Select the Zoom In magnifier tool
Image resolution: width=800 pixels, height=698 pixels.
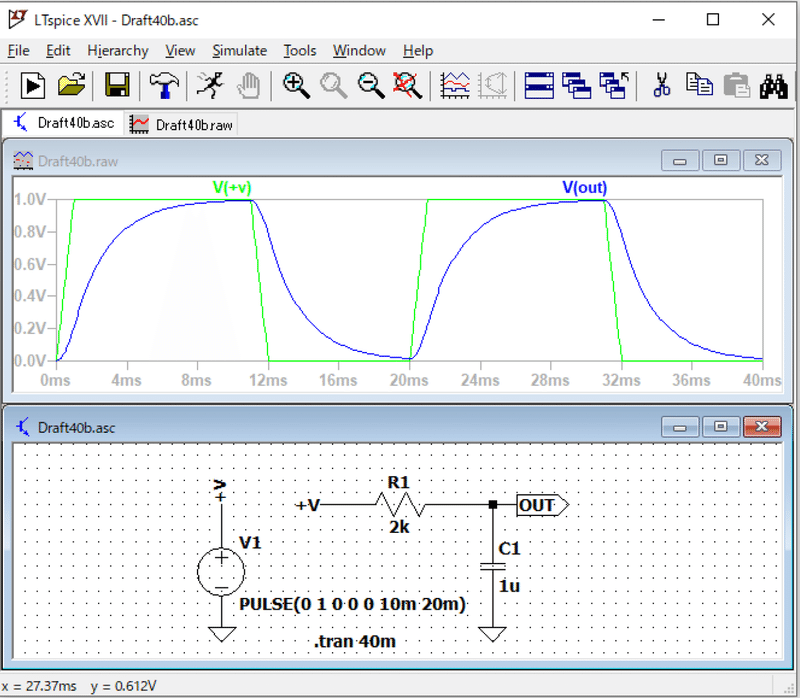[296, 85]
